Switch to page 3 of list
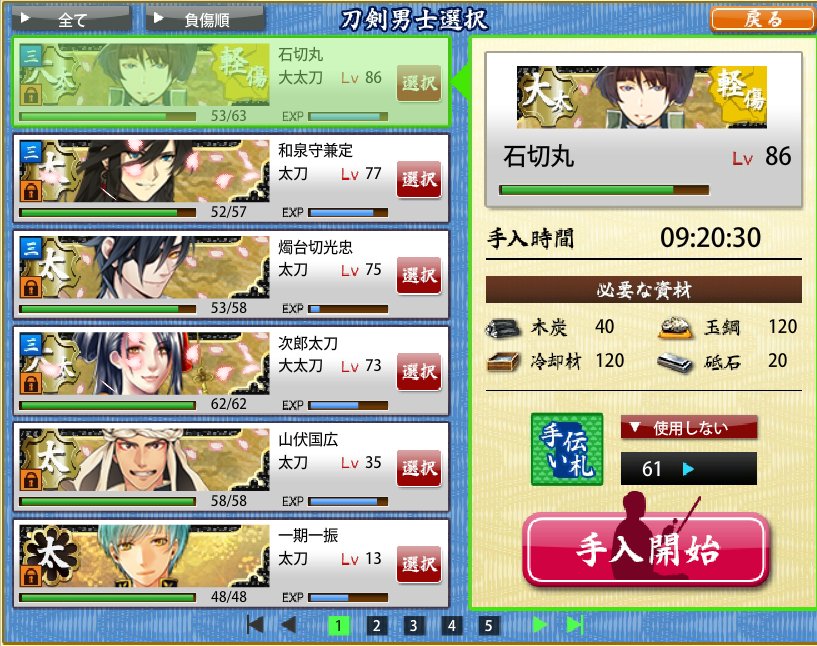 [x=414, y=626]
